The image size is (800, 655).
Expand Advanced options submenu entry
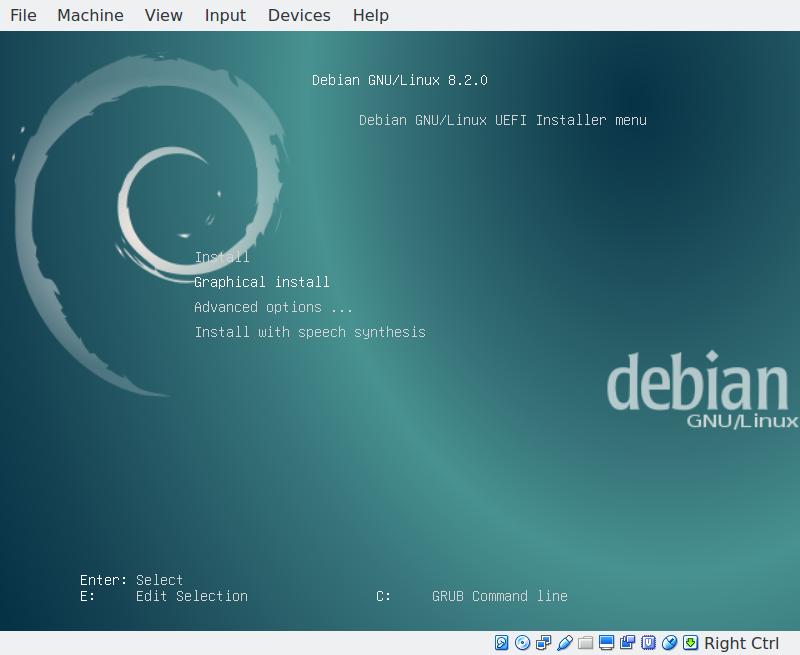(273, 307)
